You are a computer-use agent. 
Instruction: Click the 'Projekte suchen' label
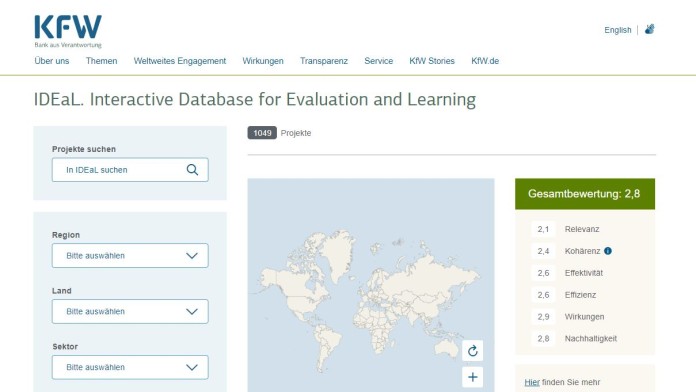tap(84, 149)
